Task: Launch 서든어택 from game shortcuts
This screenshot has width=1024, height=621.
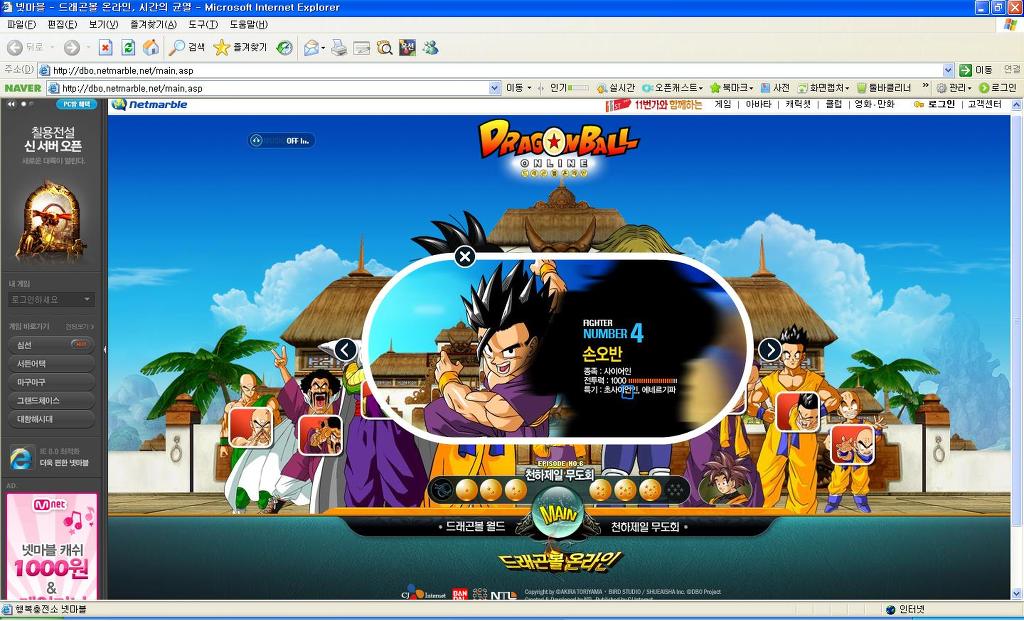Action: click(x=52, y=363)
